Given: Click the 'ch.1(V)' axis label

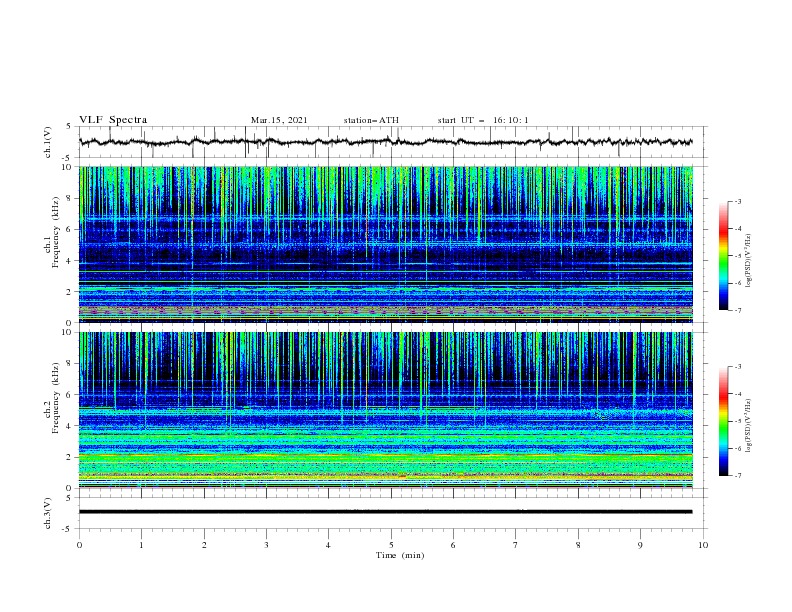Looking at the screenshot, I should pyautogui.click(x=47, y=142).
